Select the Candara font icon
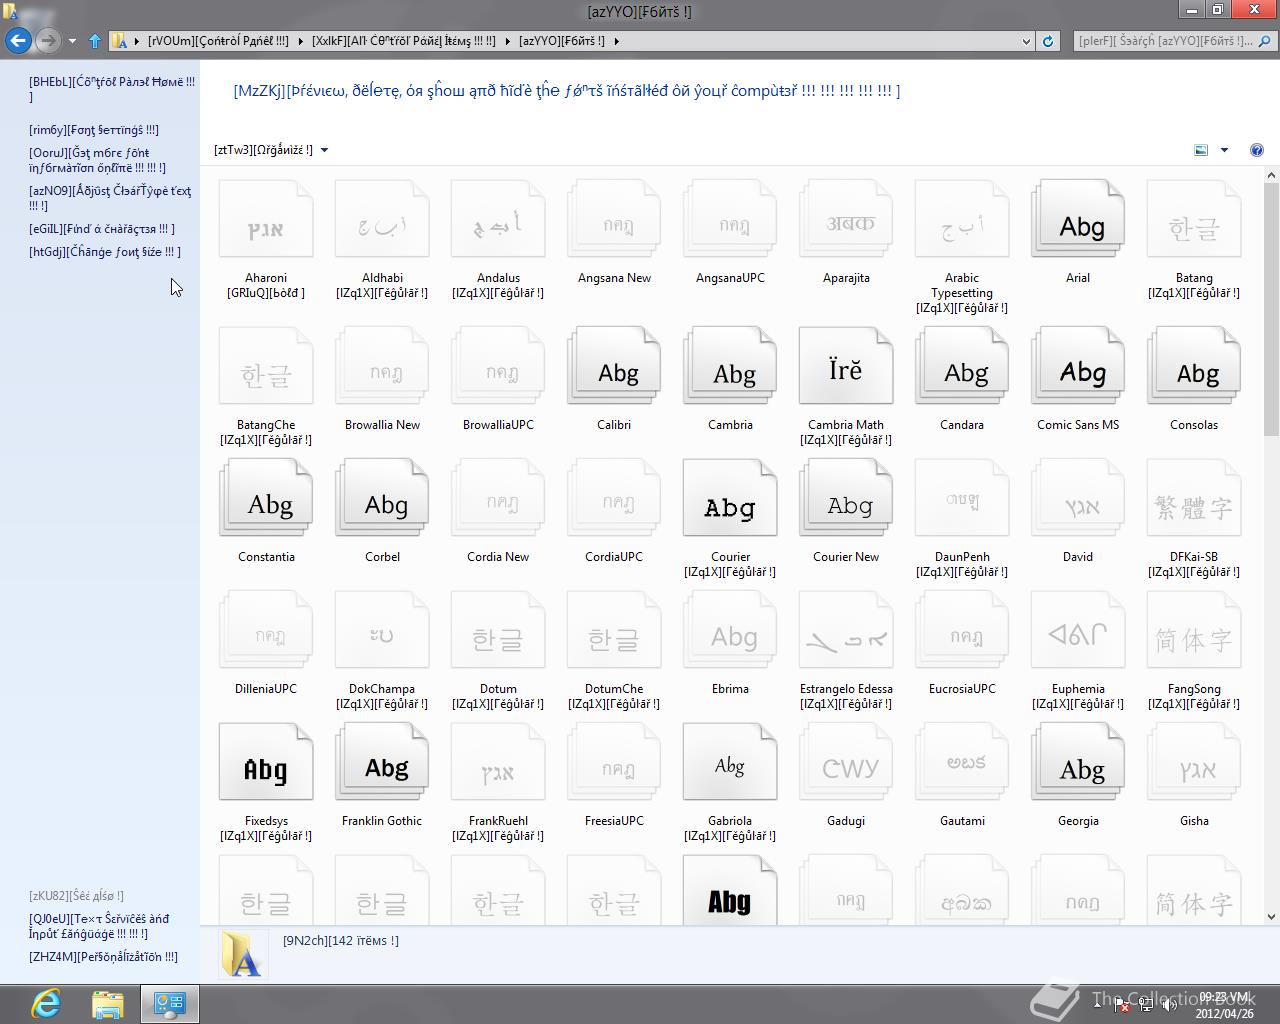The width and height of the screenshot is (1280, 1024). pyautogui.click(x=962, y=367)
